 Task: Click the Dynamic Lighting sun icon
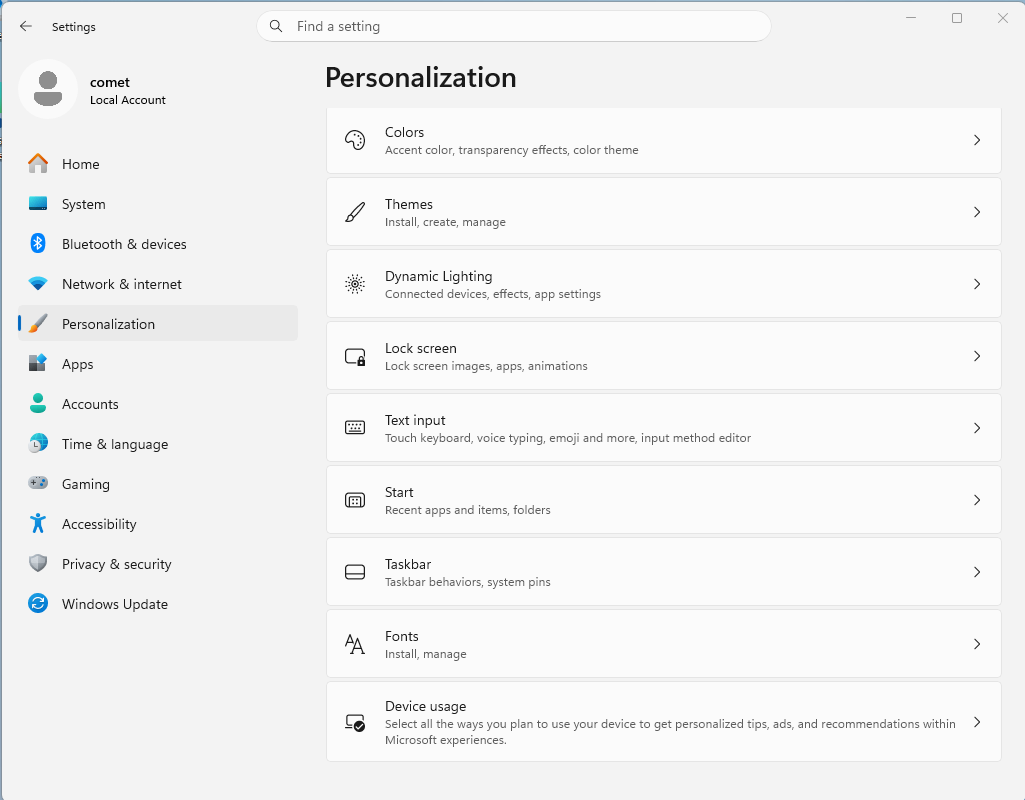click(355, 284)
